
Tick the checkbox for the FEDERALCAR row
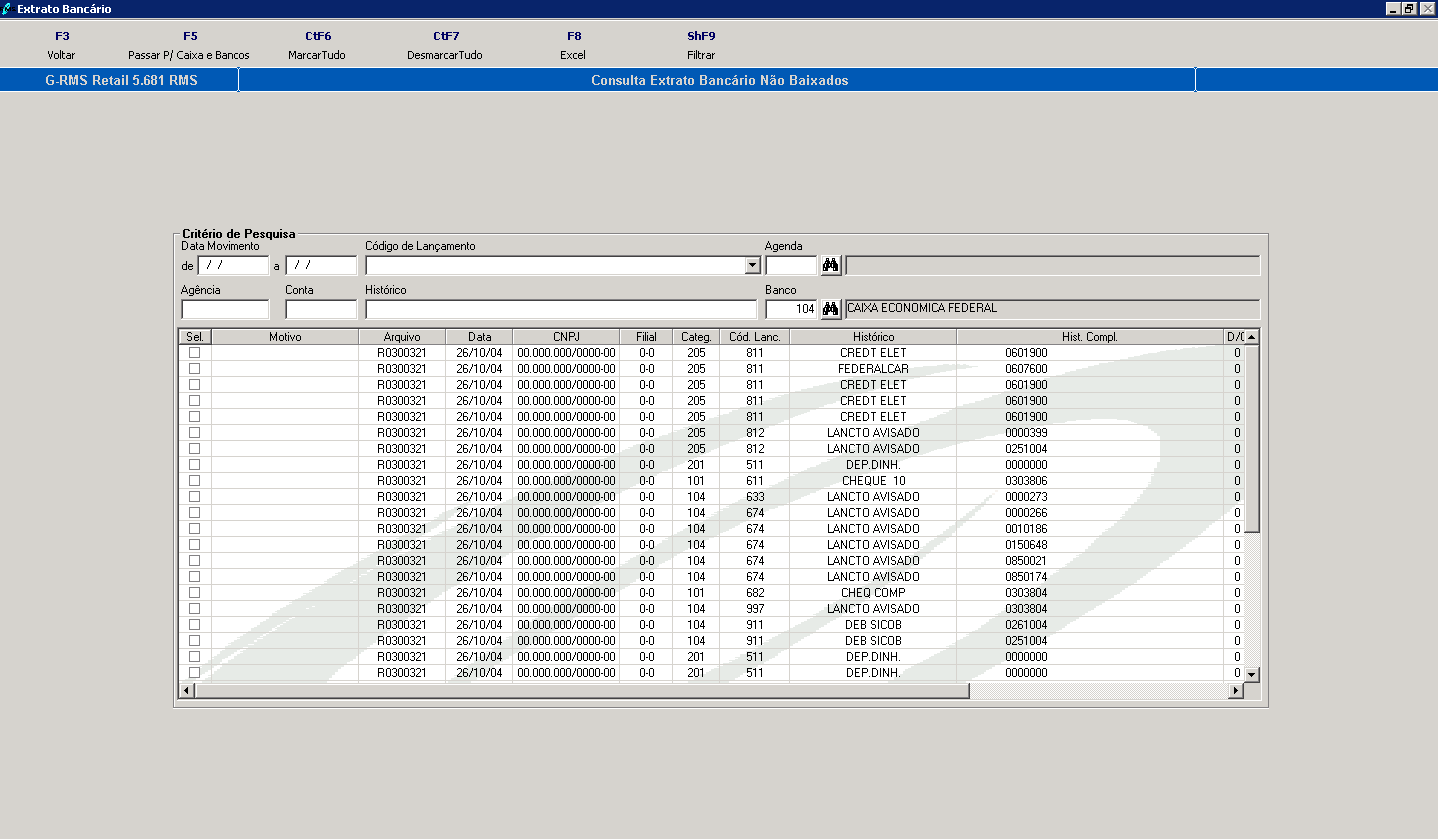(x=195, y=369)
